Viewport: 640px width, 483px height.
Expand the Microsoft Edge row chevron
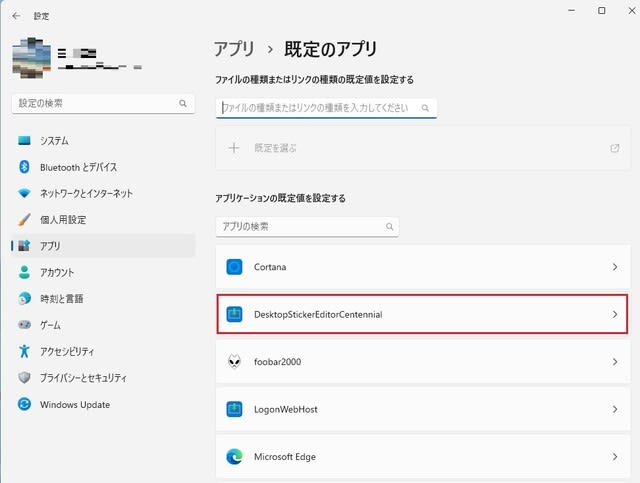pyautogui.click(x=615, y=456)
